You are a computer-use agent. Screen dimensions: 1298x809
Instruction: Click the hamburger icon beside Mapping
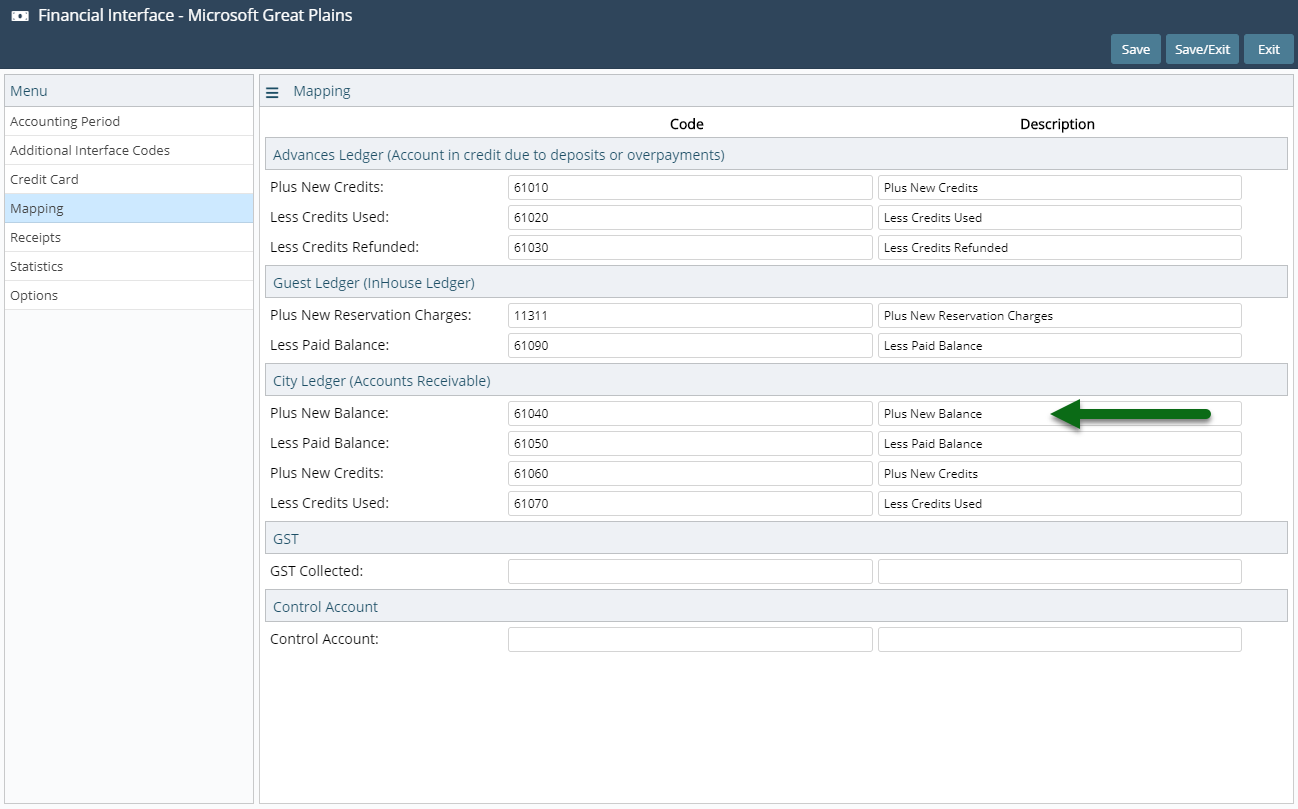272,92
